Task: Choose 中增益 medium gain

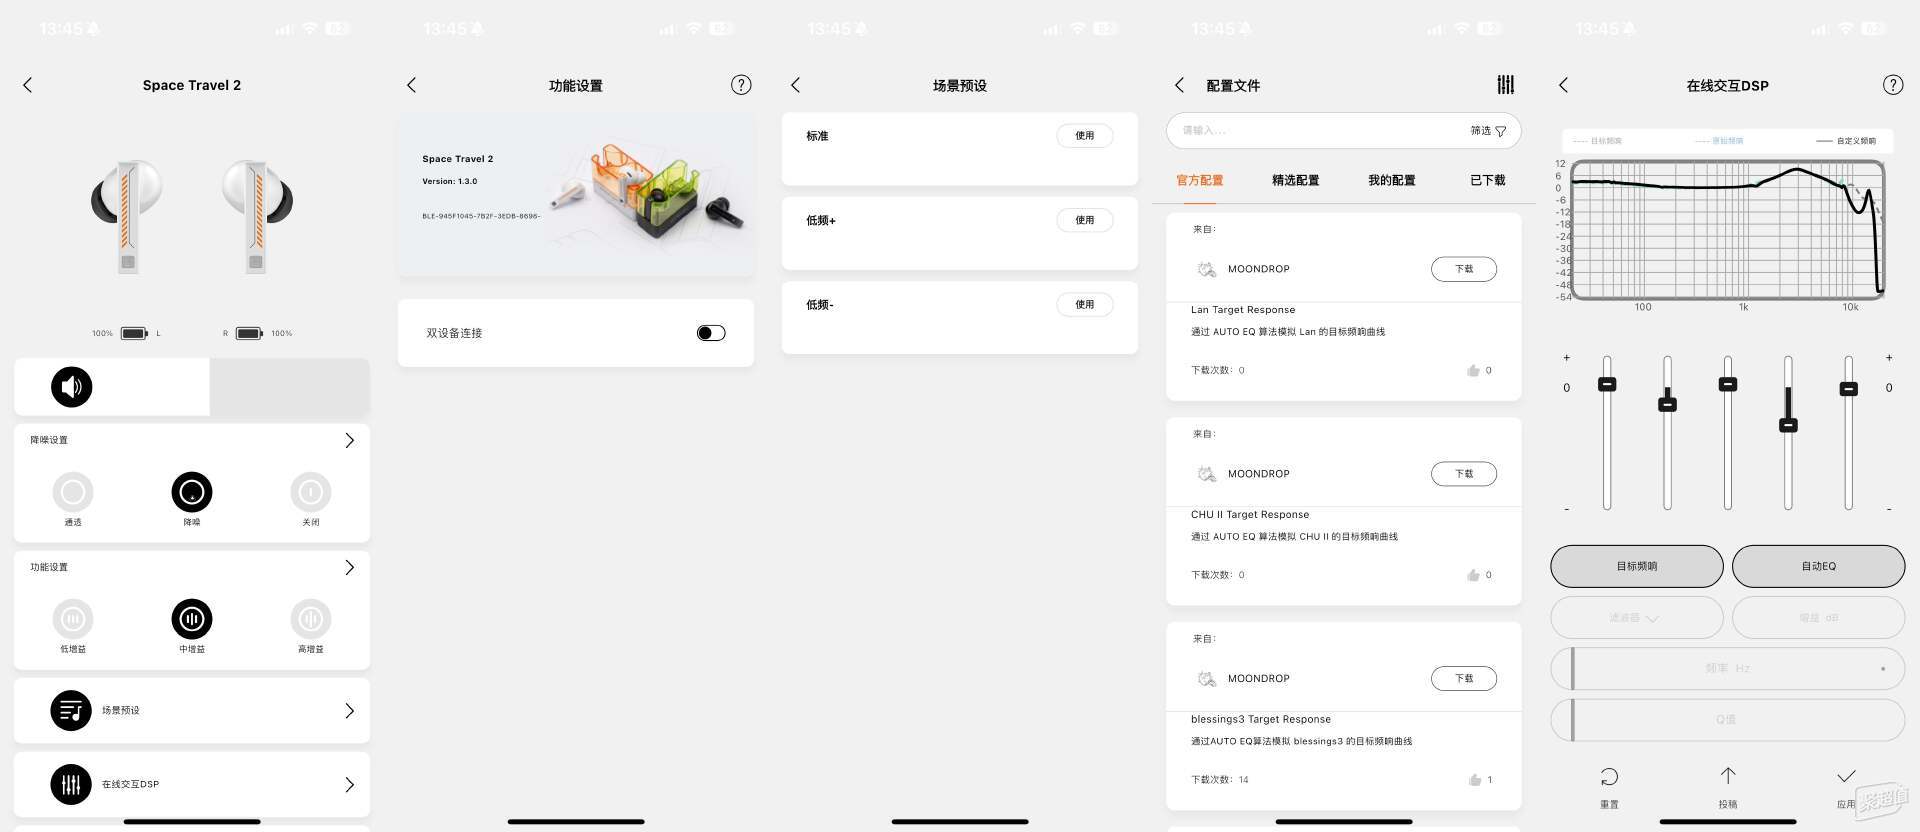Action: pos(192,619)
